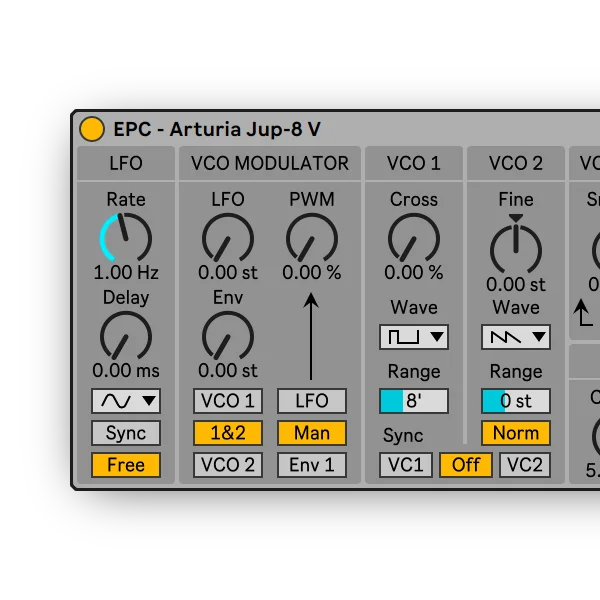600x600 pixels.
Task: Adjust the PWM amount knob
Action: click(312, 238)
